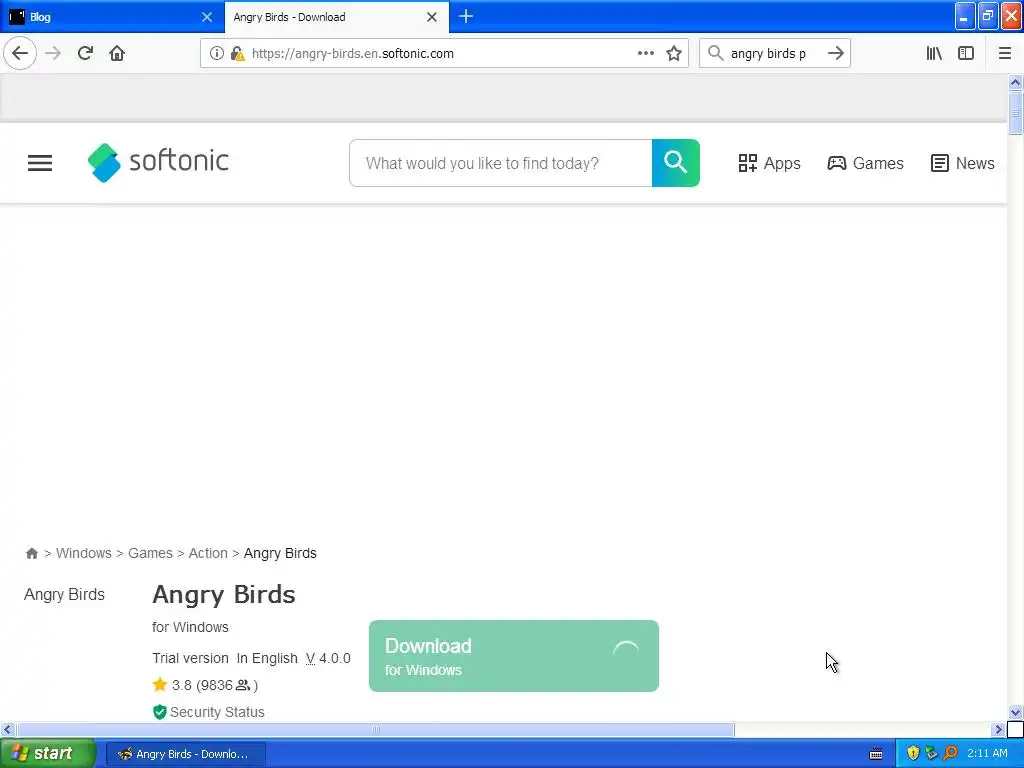Image resolution: width=1024 pixels, height=768 pixels.
Task: Click the horizontal scrollbar thumb
Action: [376, 729]
